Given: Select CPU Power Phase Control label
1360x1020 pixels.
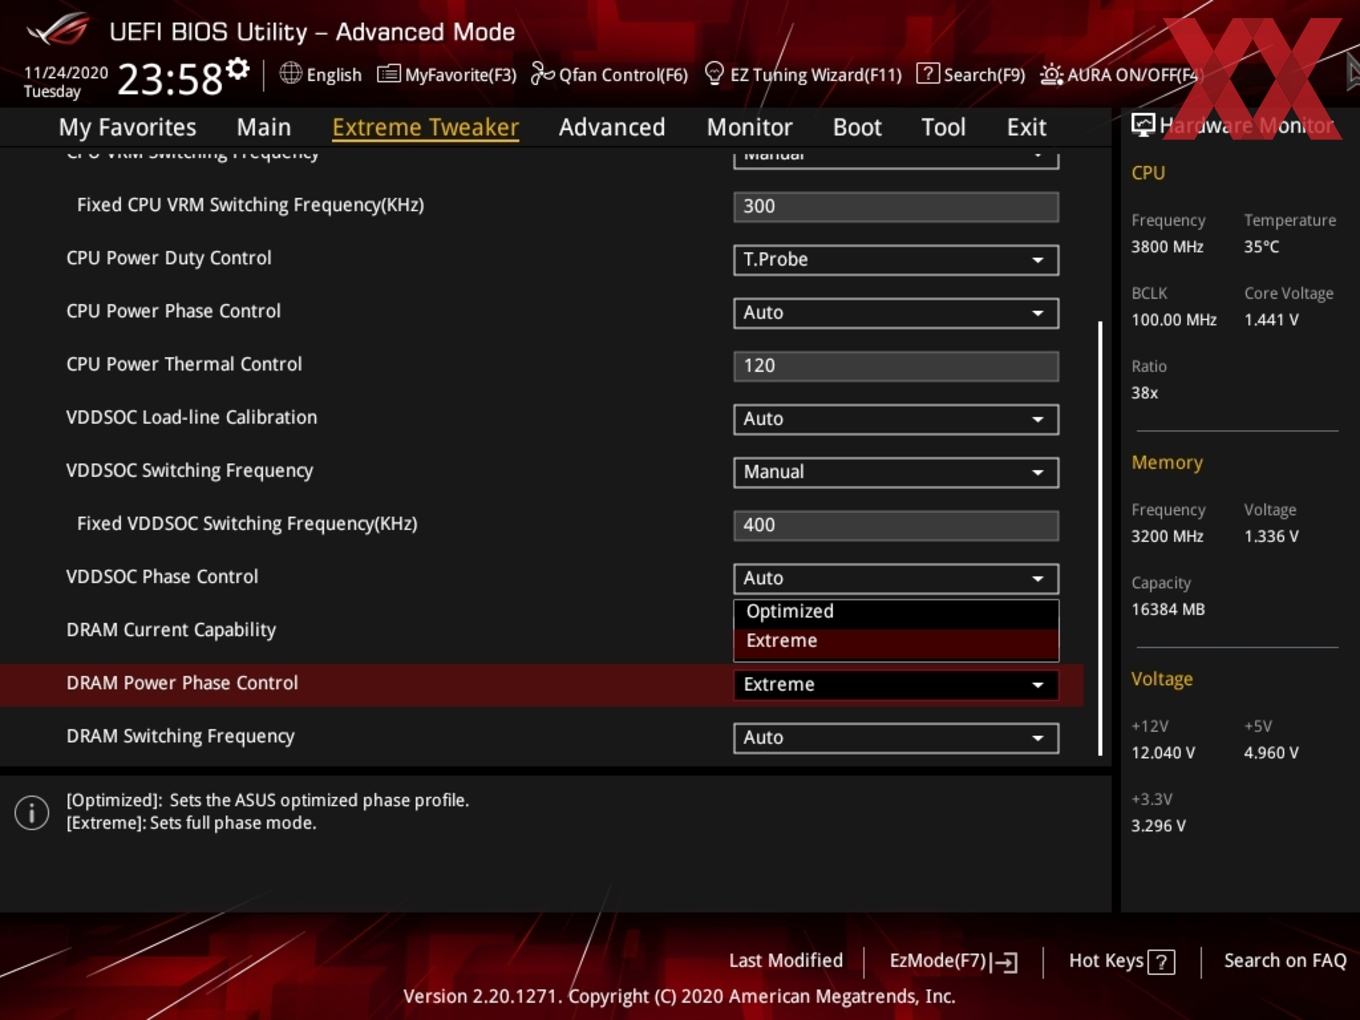Looking at the screenshot, I should coord(173,311).
